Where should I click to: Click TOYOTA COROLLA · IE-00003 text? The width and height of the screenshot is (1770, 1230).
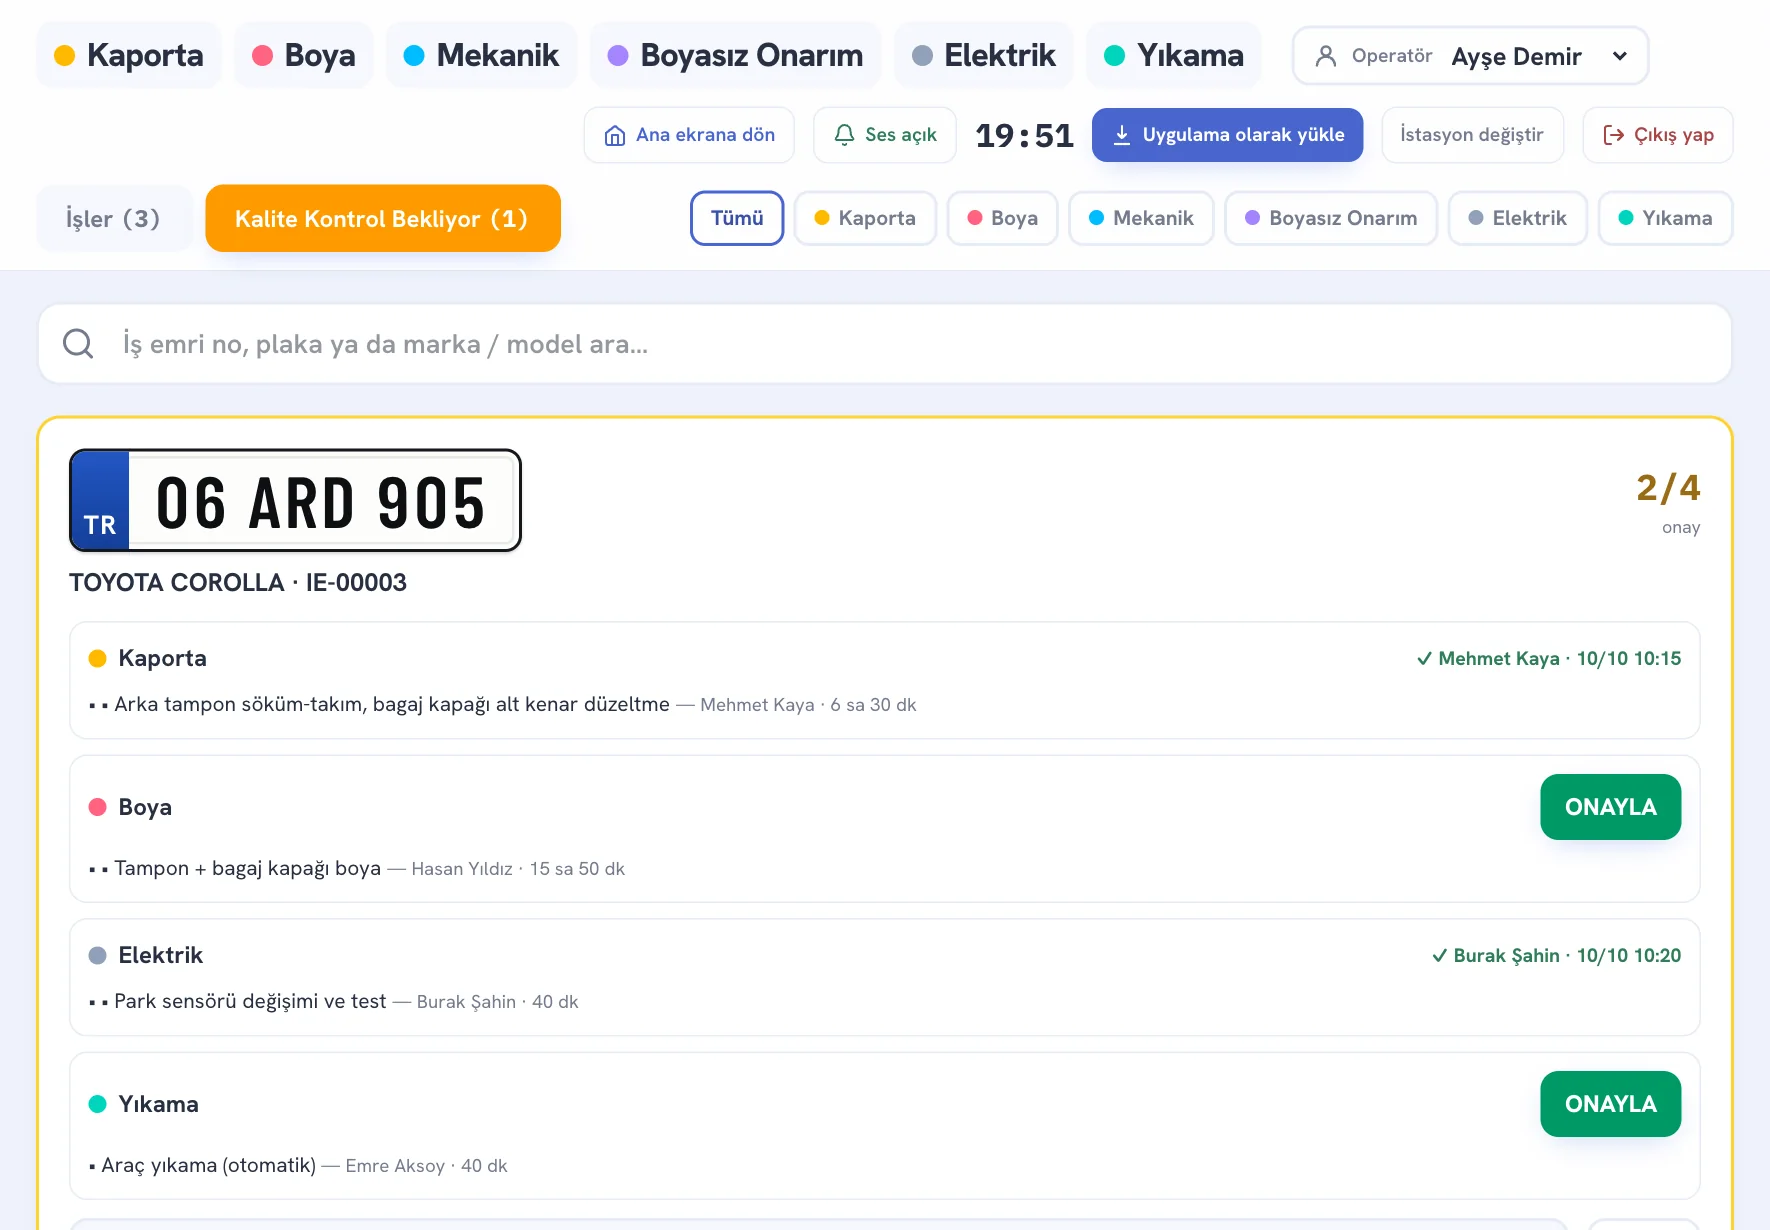[238, 583]
